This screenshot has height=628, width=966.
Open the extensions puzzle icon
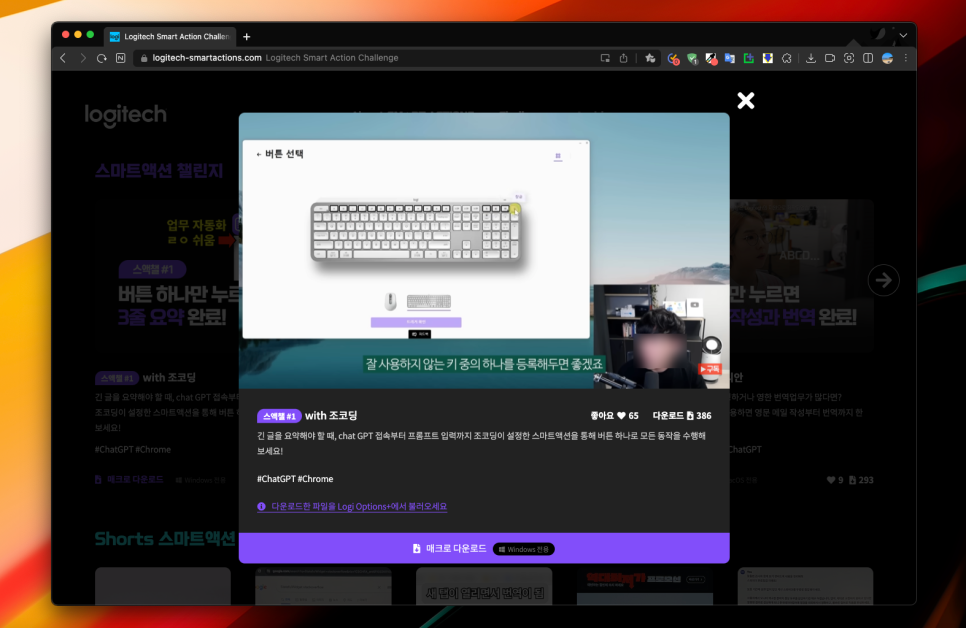point(787,59)
